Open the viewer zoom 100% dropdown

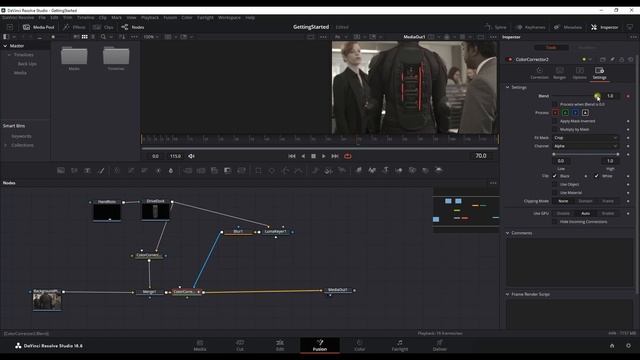click(x=151, y=37)
